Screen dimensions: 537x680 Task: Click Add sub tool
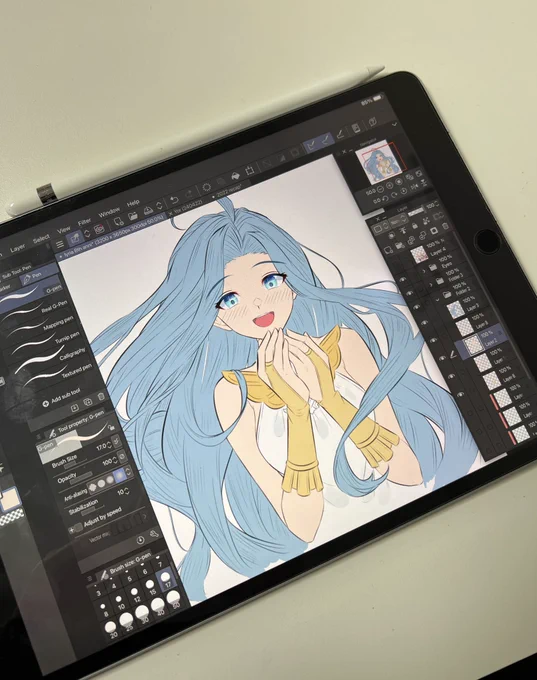(62, 398)
